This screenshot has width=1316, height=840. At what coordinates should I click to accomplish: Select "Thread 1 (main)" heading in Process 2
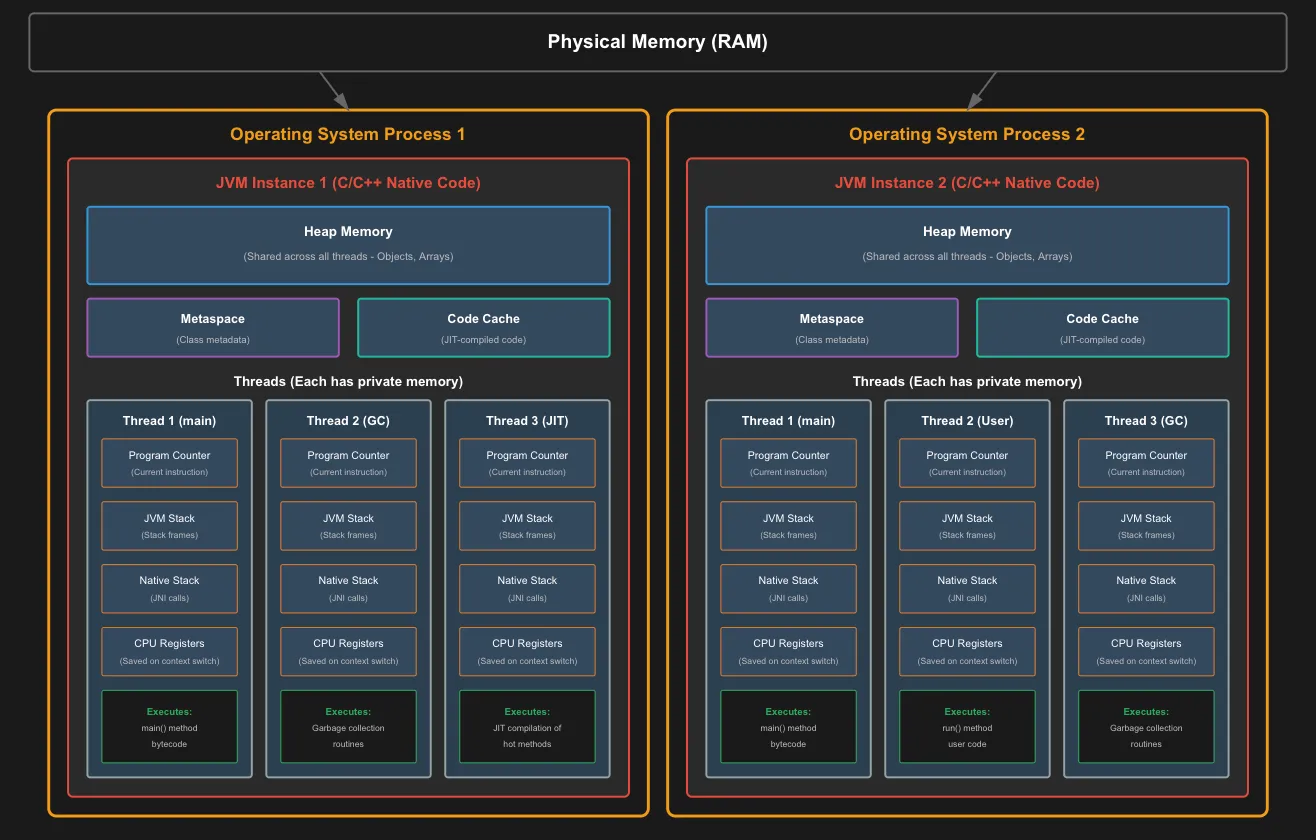tap(788, 420)
